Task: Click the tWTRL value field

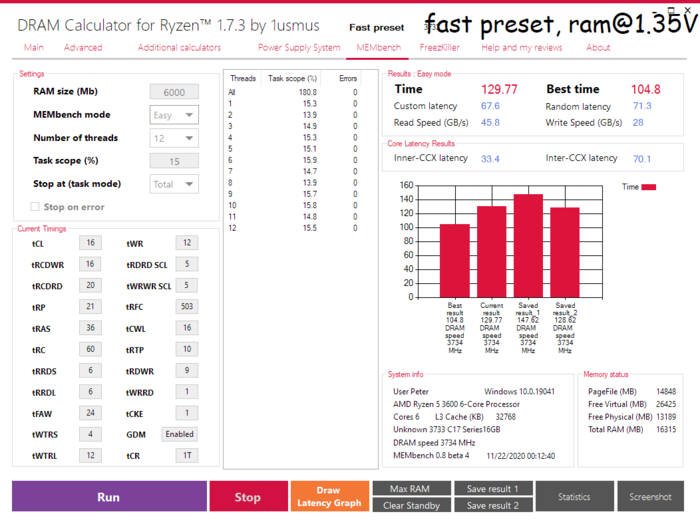Action: 91,455
